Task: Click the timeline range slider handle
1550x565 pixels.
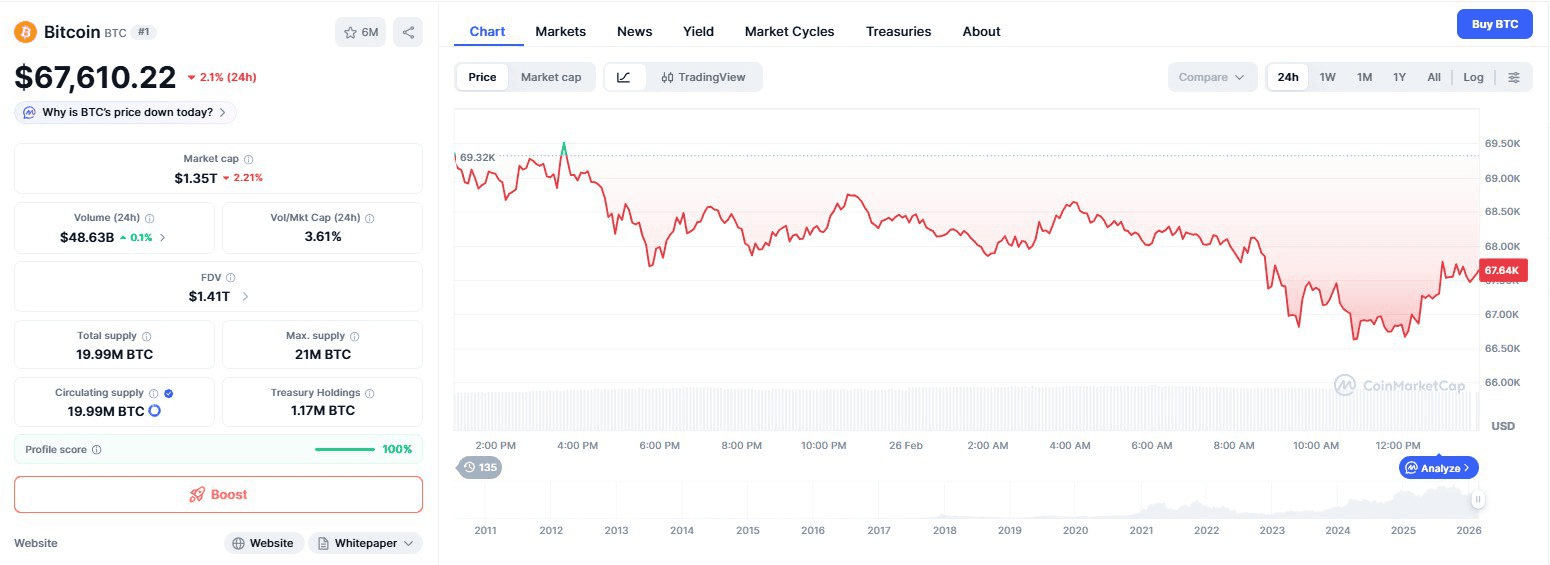Action: pyautogui.click(x=1478, y=499)
